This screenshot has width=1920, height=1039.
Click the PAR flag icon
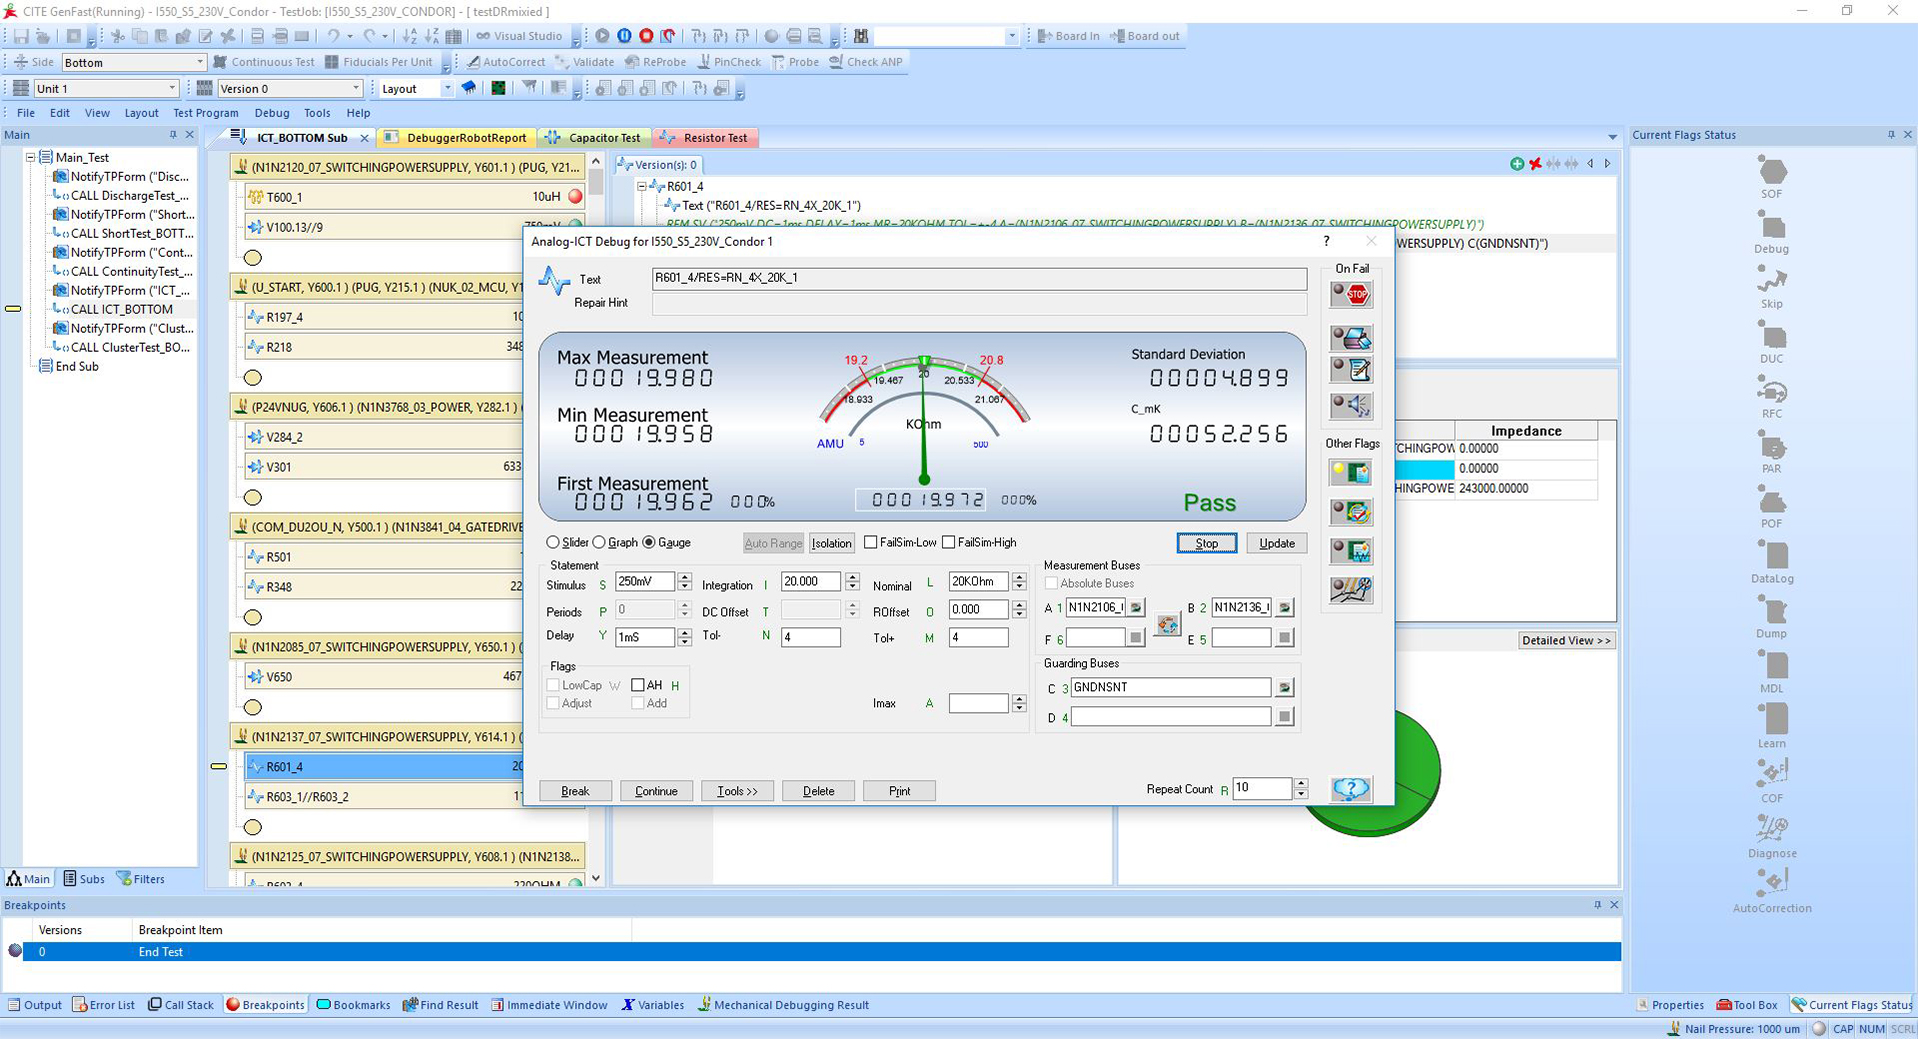pyautogui.click(x=1771, y=446)
